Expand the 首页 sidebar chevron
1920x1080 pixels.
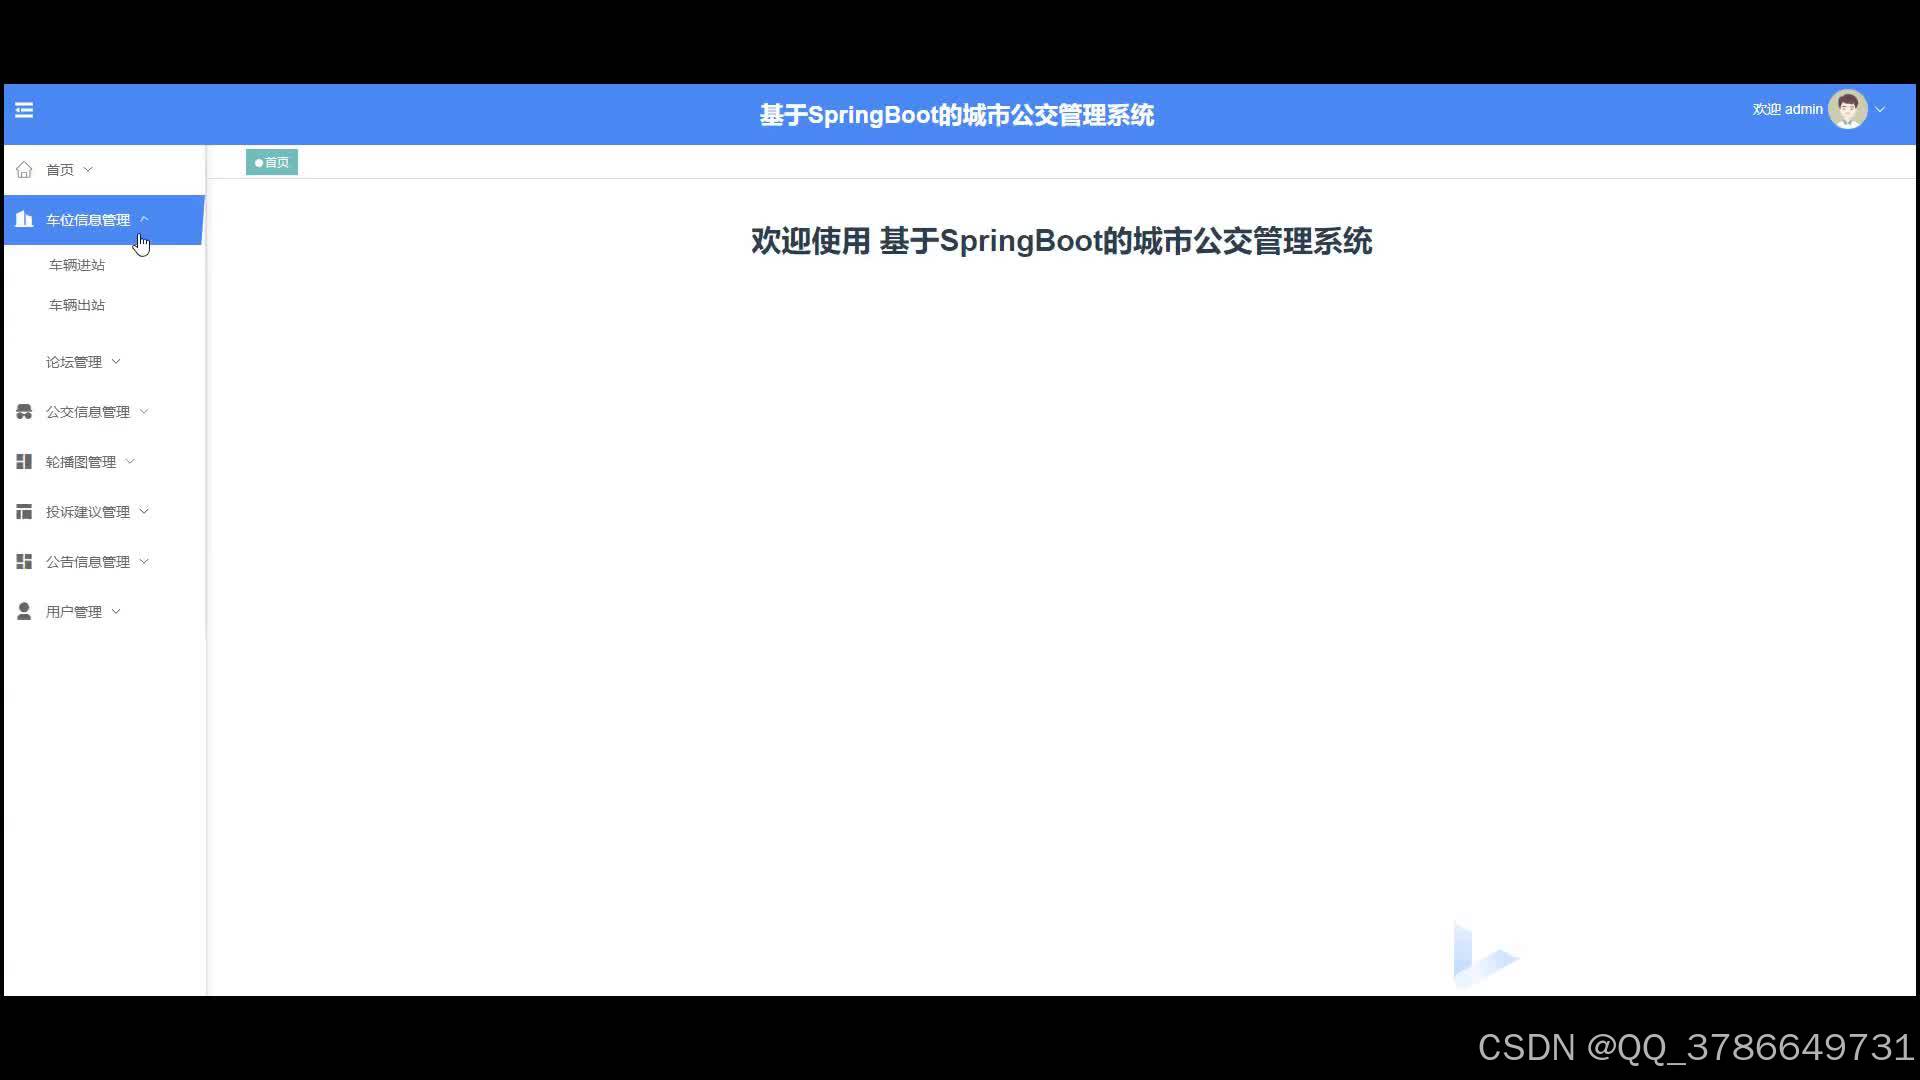(x=88, y=170)
